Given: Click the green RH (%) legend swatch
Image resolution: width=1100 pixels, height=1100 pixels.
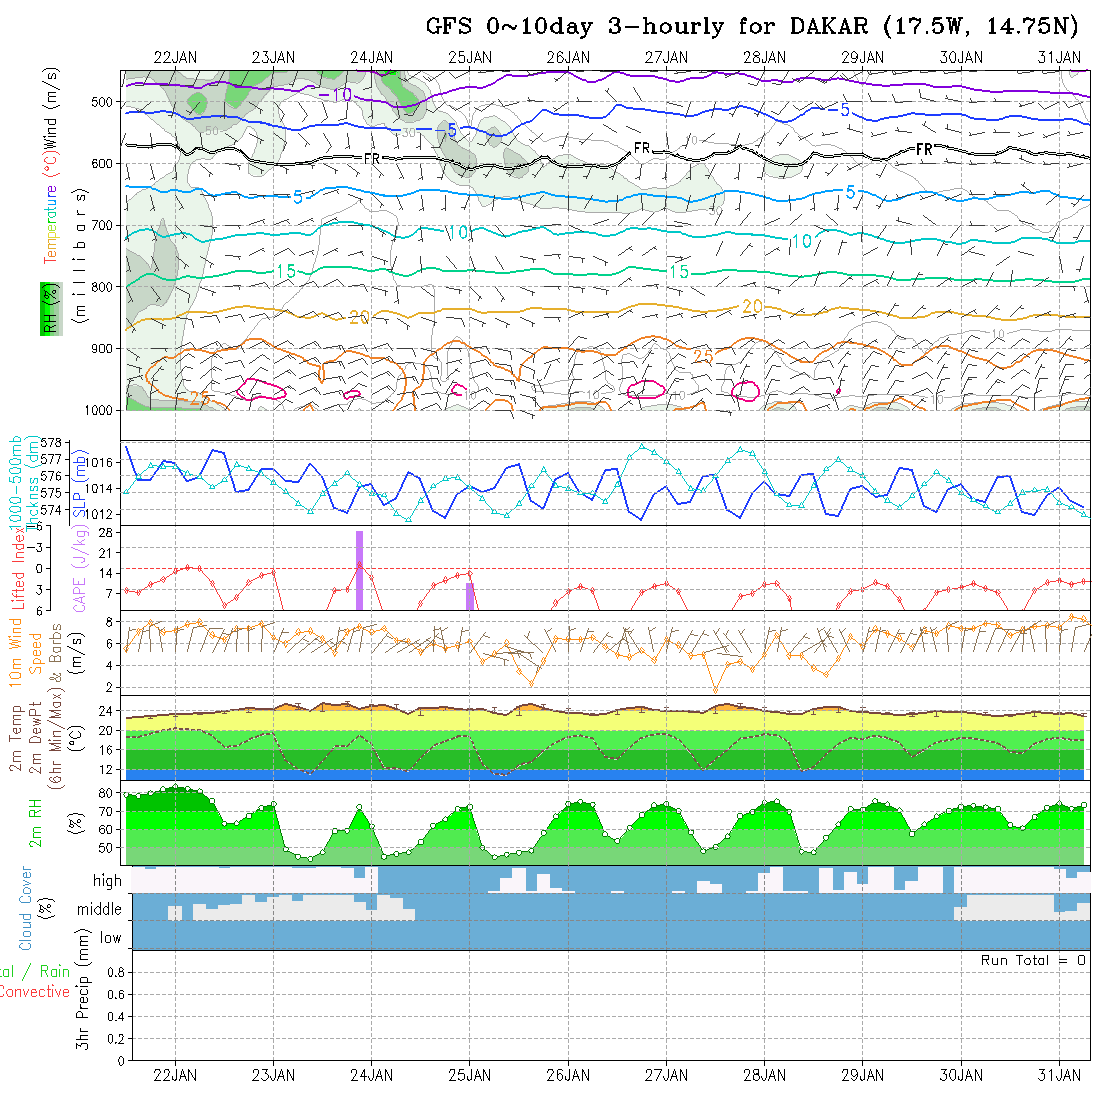Looking at the screenshot, I should coord(47,308).
